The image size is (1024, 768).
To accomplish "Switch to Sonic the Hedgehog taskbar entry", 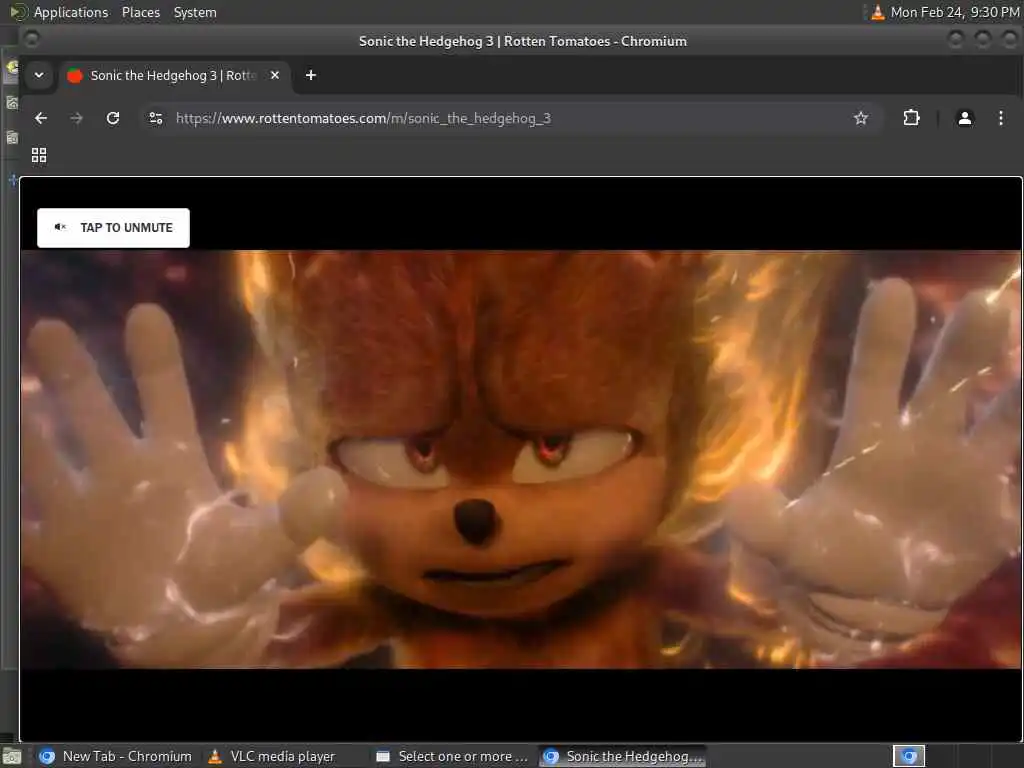I will coord(622,756).
